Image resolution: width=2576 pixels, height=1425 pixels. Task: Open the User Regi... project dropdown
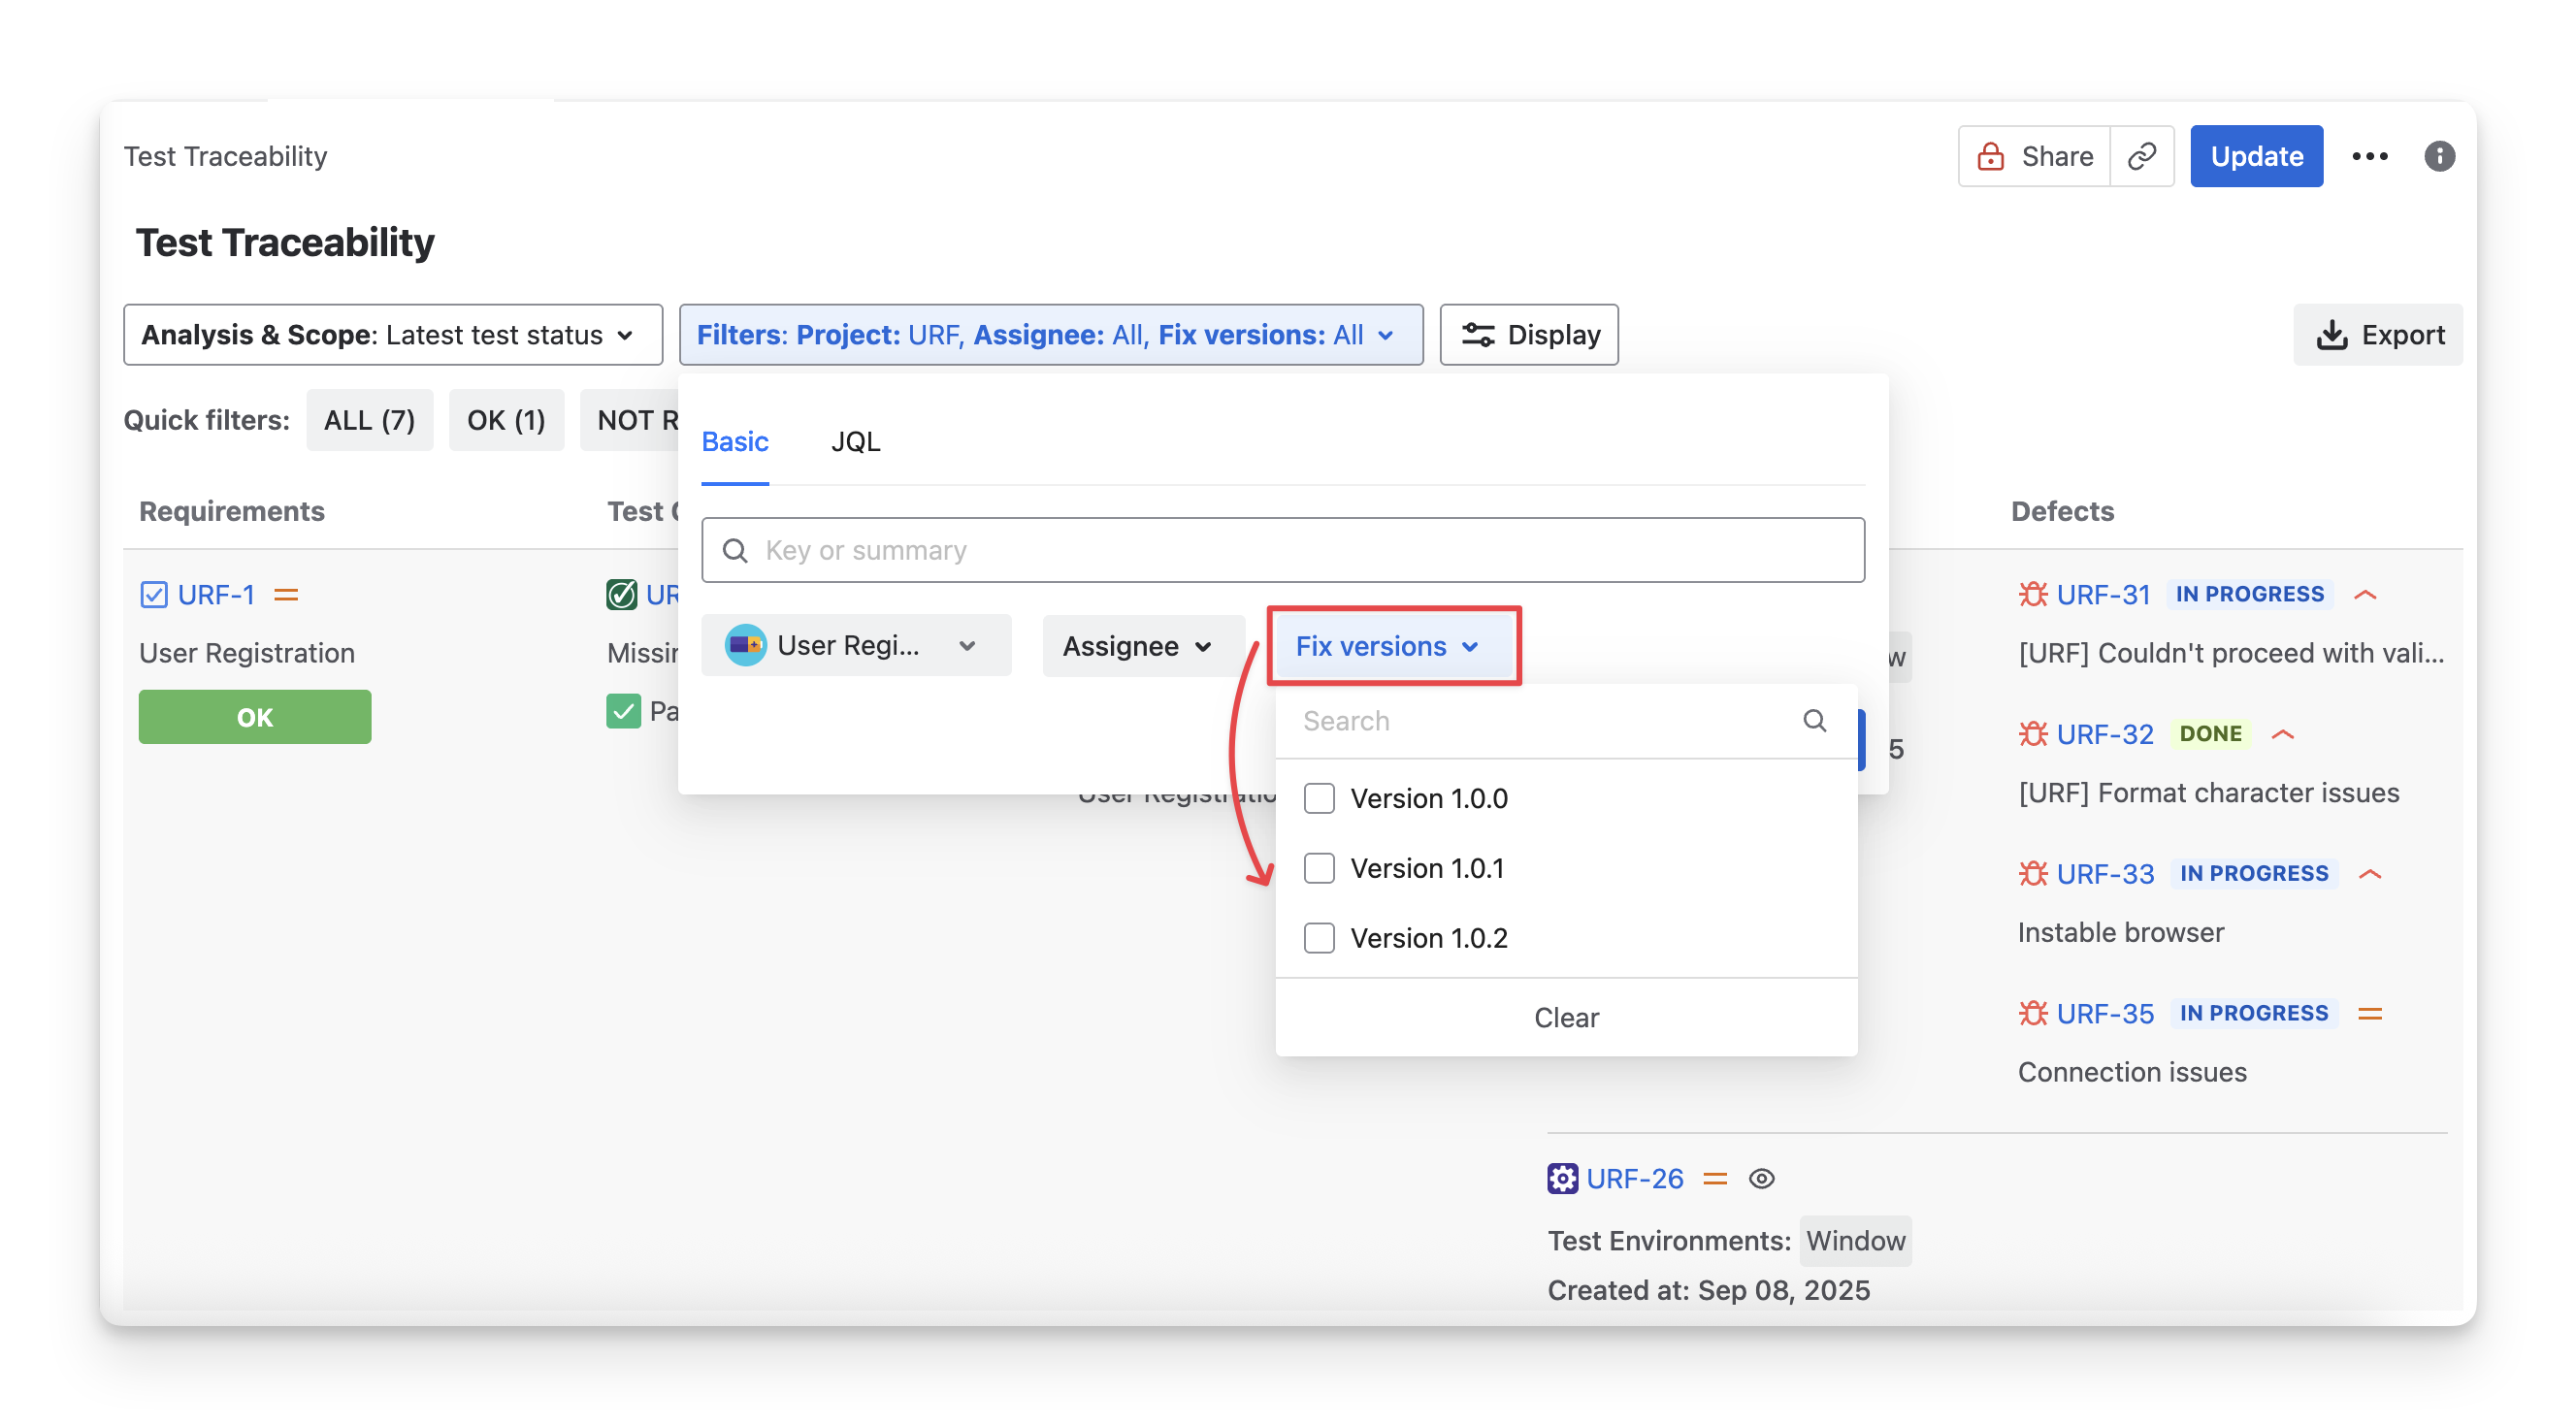coord(855,646)
